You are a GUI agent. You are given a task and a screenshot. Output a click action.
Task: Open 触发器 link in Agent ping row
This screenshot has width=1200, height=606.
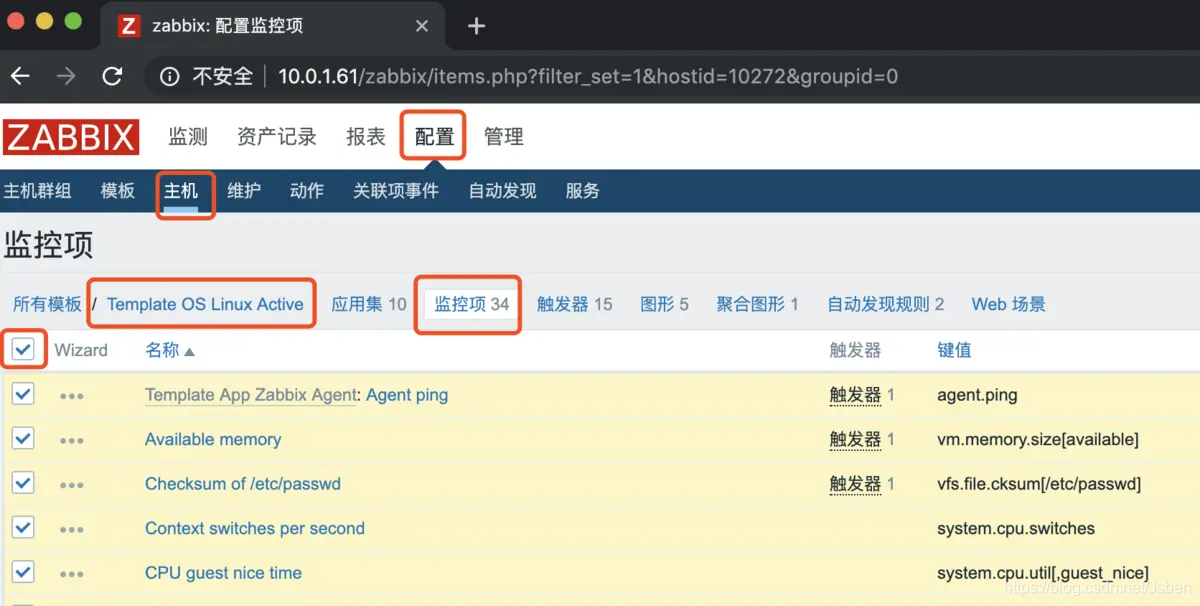tap(855, 395)
